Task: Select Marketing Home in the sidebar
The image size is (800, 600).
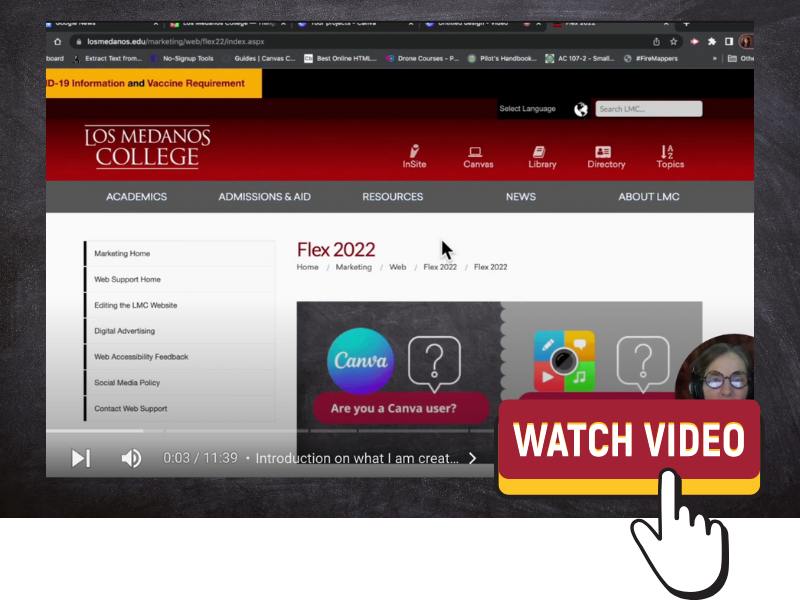Action: point(180,254)
